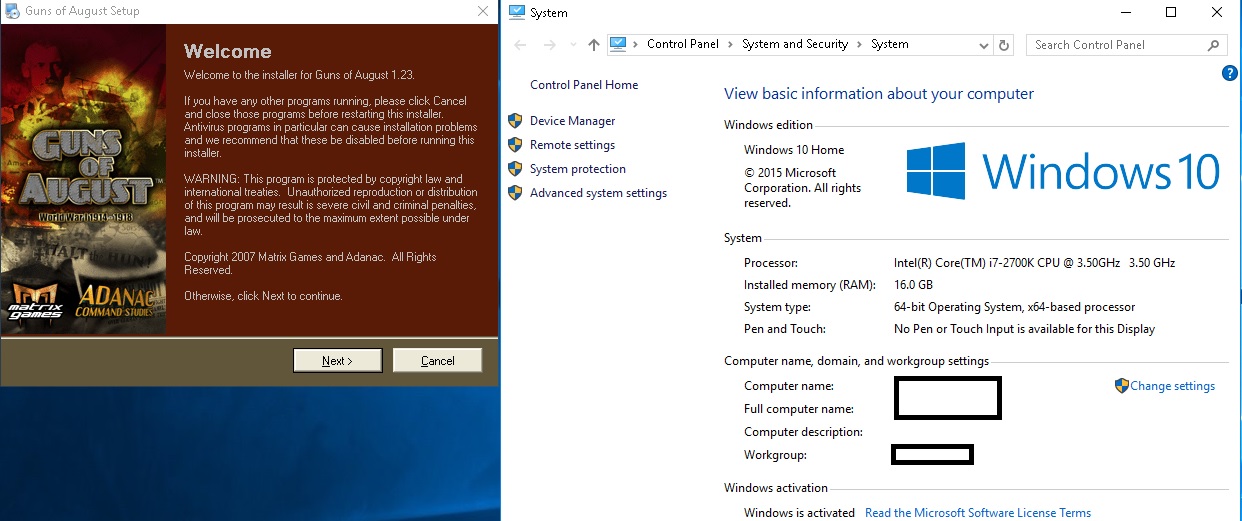The height and width of the screenshot is (521, 1242).
Task: Open Device Manager link
Action: click(572, 121)
